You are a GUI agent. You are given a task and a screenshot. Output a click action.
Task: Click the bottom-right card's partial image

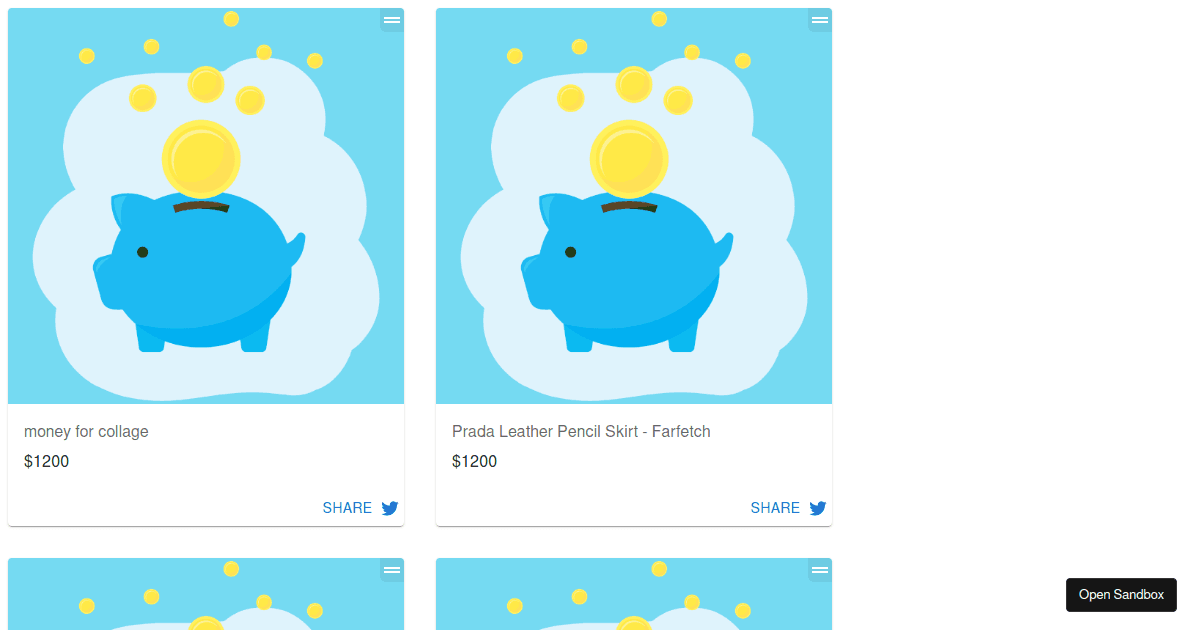coord(634,594)
